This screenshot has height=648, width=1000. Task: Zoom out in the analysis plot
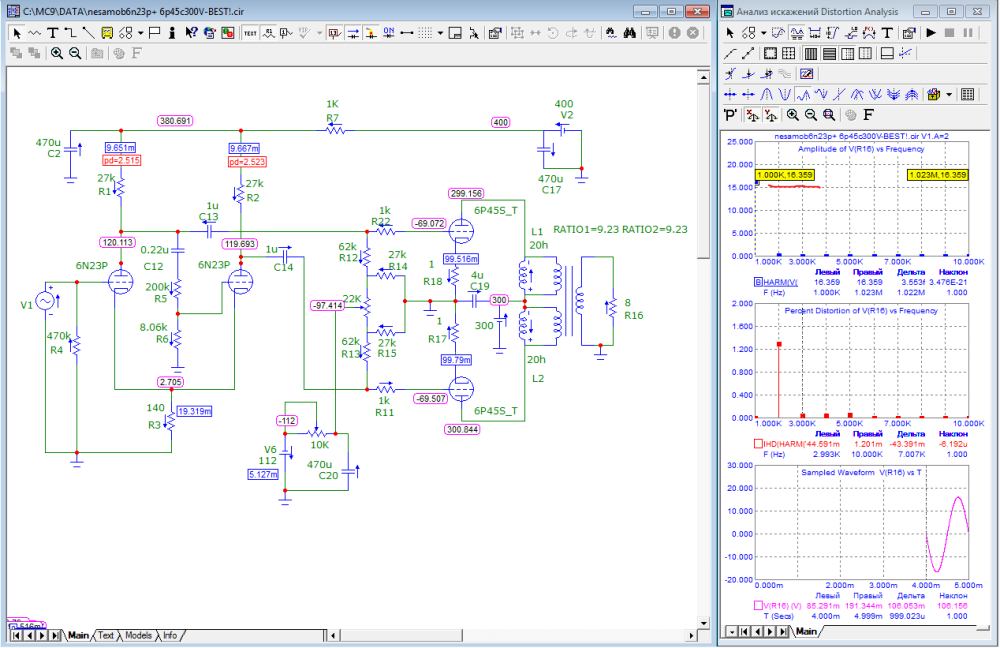click(x=810, y=115)
